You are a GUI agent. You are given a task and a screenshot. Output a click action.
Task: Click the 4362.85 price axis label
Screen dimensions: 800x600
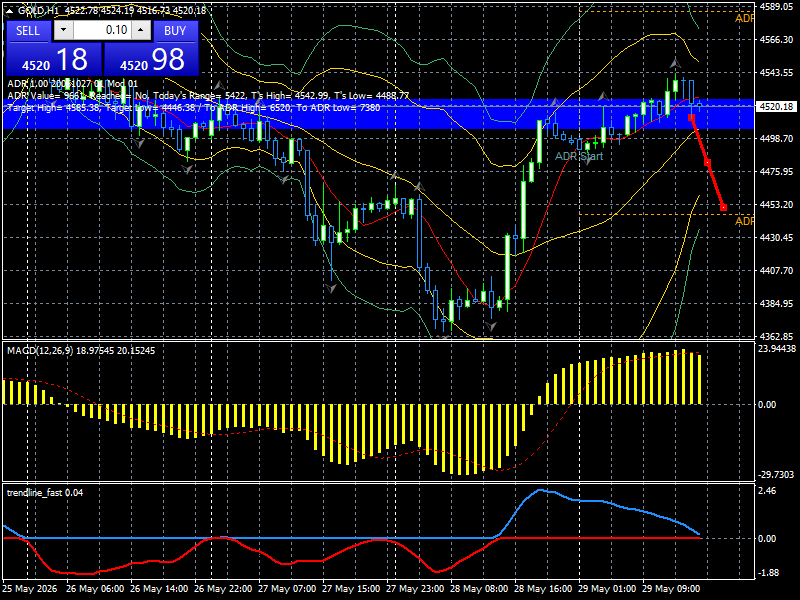[777, 336]
